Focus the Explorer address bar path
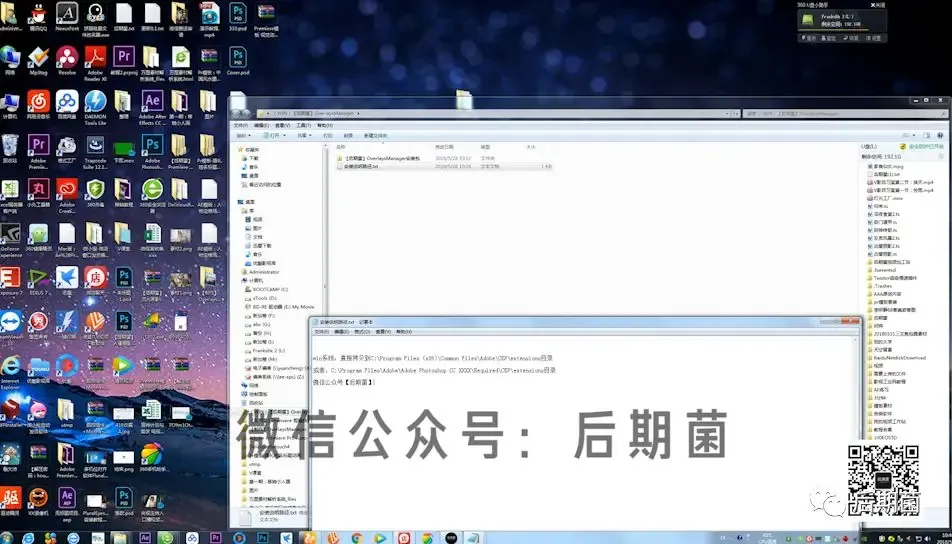The width and height of the screenshot is (952, 544). (497, 114)
